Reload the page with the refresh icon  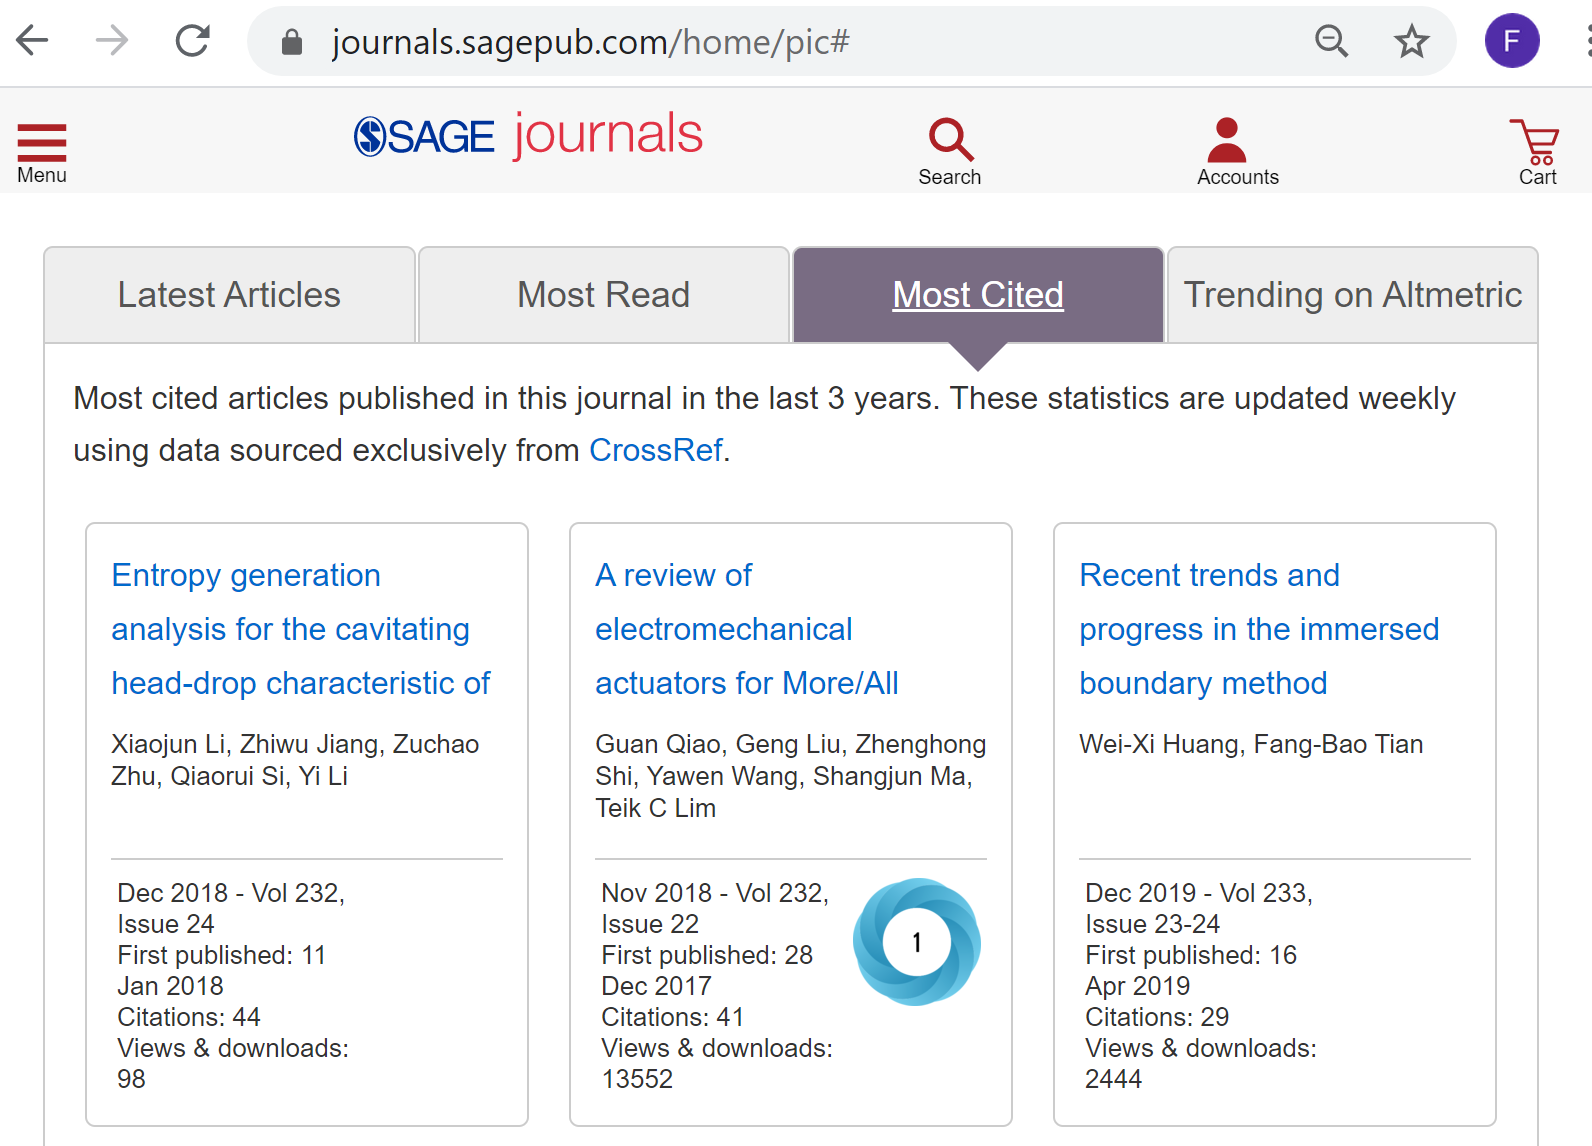(192, 41)
